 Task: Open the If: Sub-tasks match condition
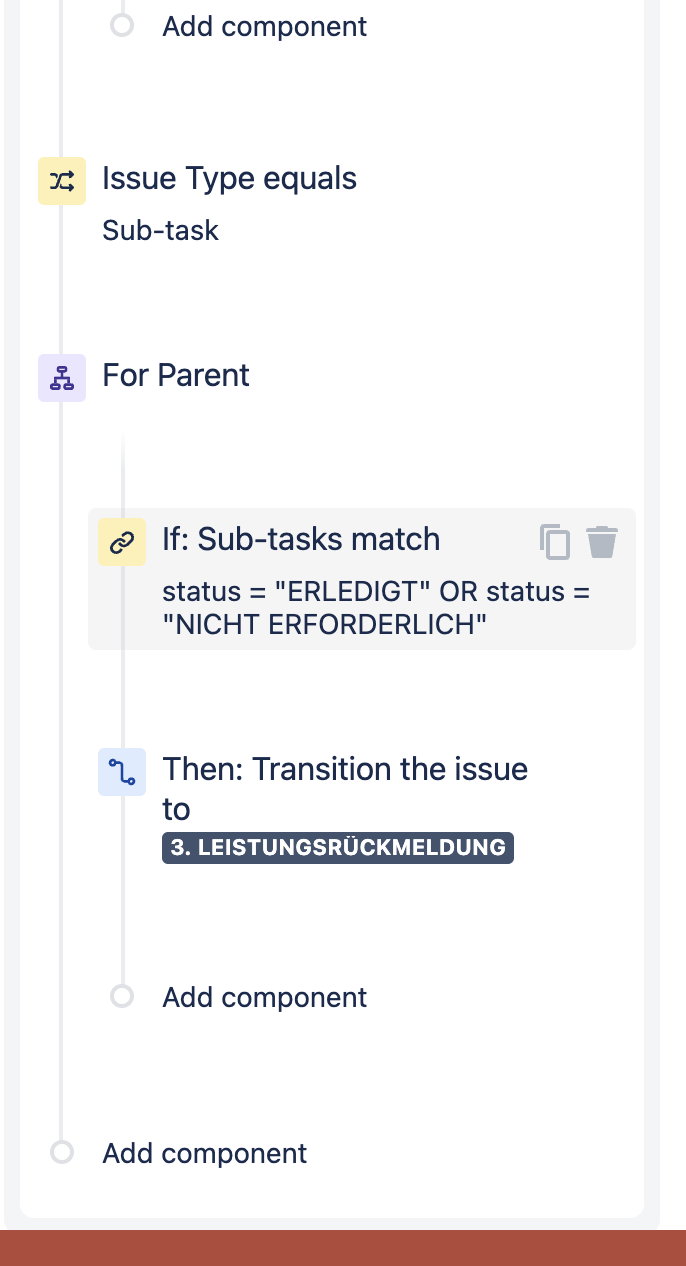point(301,539)
